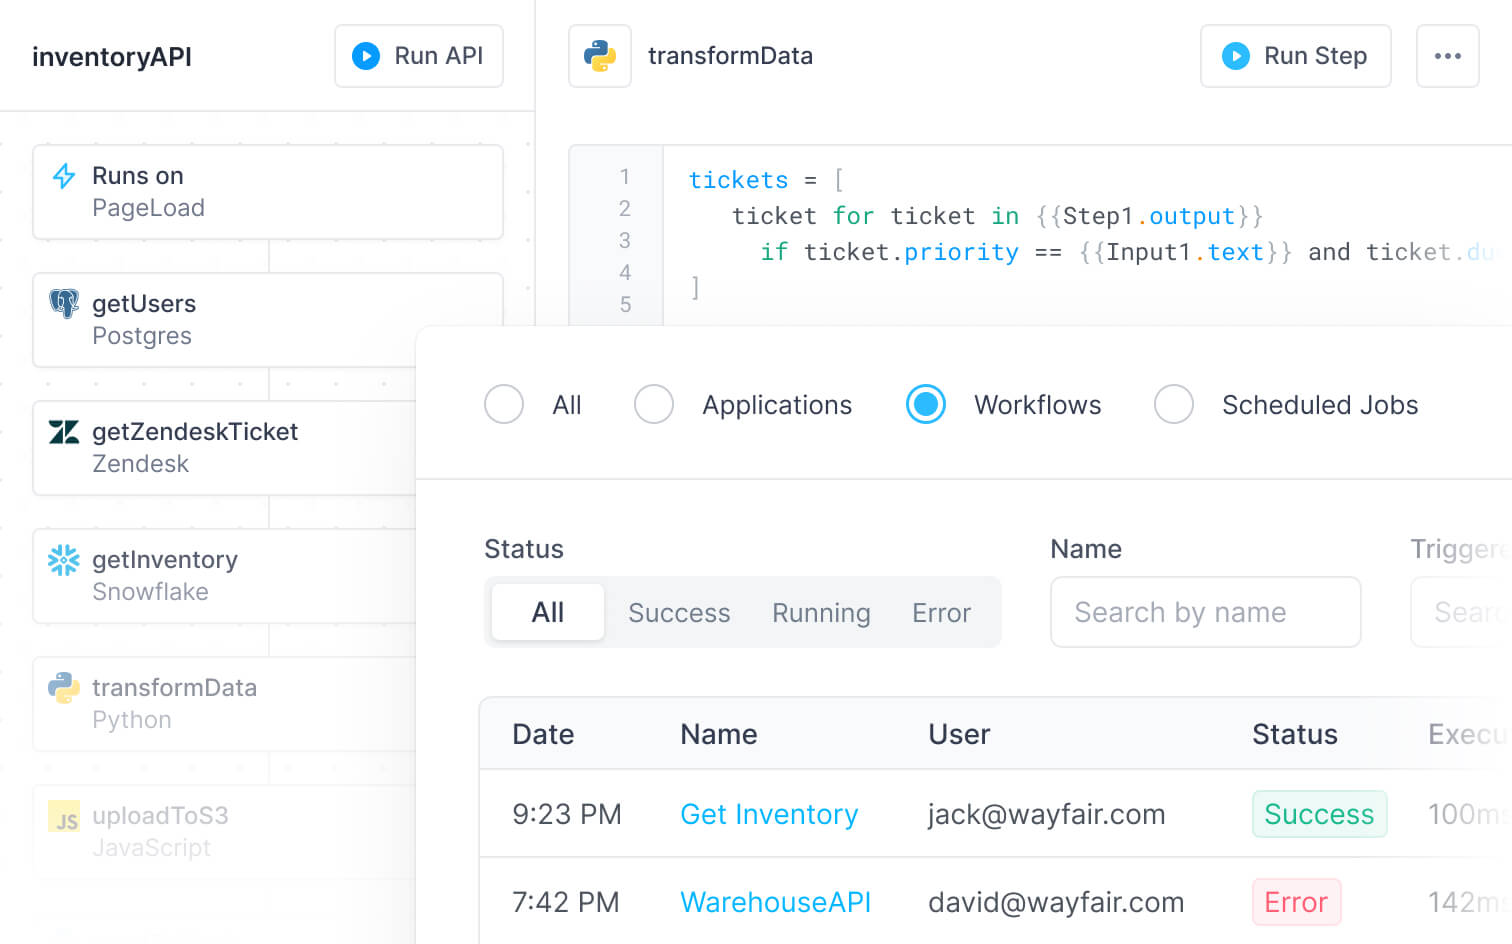Select the Applications radio button
Viewport: 1512px width, 944px height.
654,404
